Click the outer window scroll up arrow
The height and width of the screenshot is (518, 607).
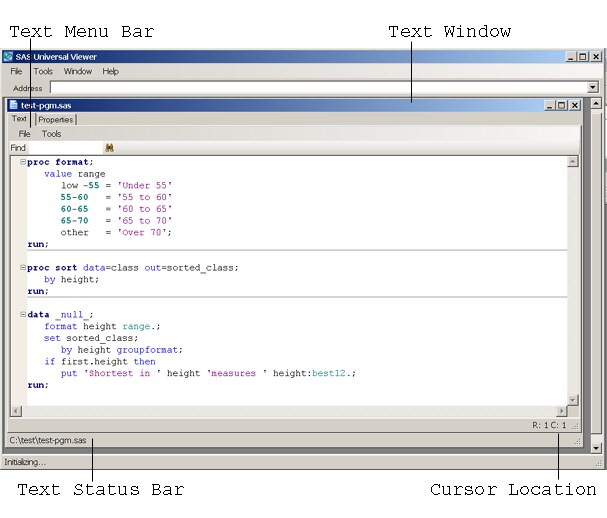(x=596, y=103)
